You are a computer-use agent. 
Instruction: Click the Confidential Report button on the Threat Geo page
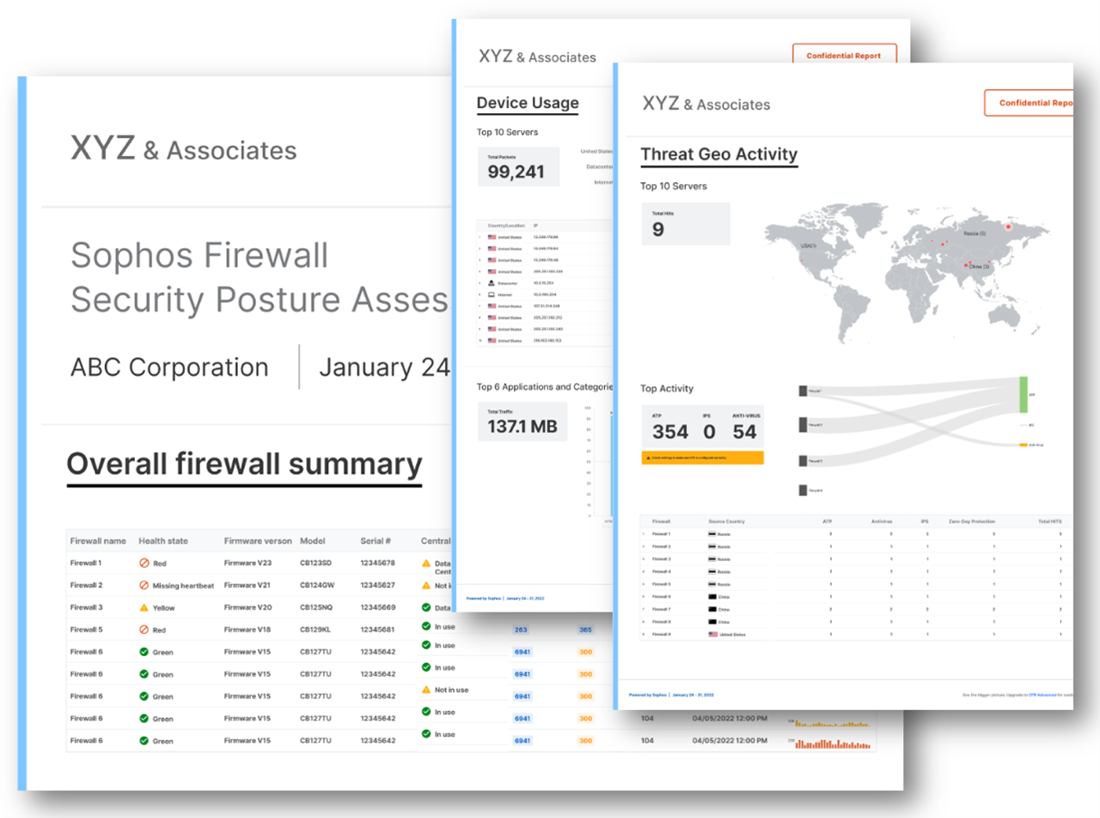coord(1030,102)
